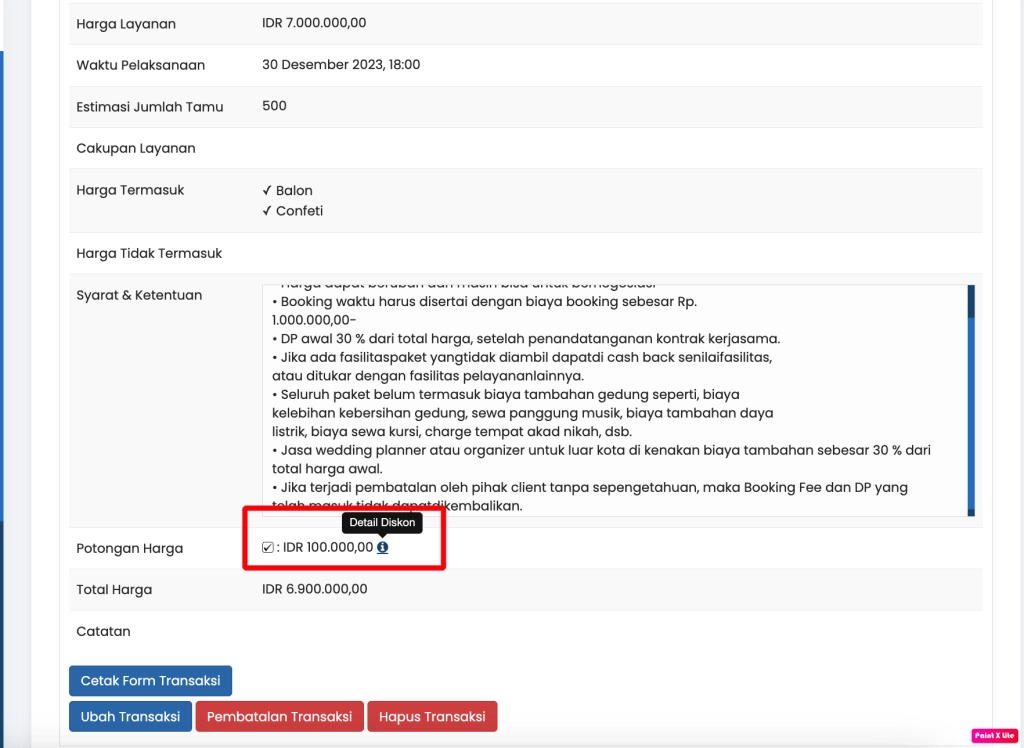Click the Paint X lite badge

[x=993, y=735]
